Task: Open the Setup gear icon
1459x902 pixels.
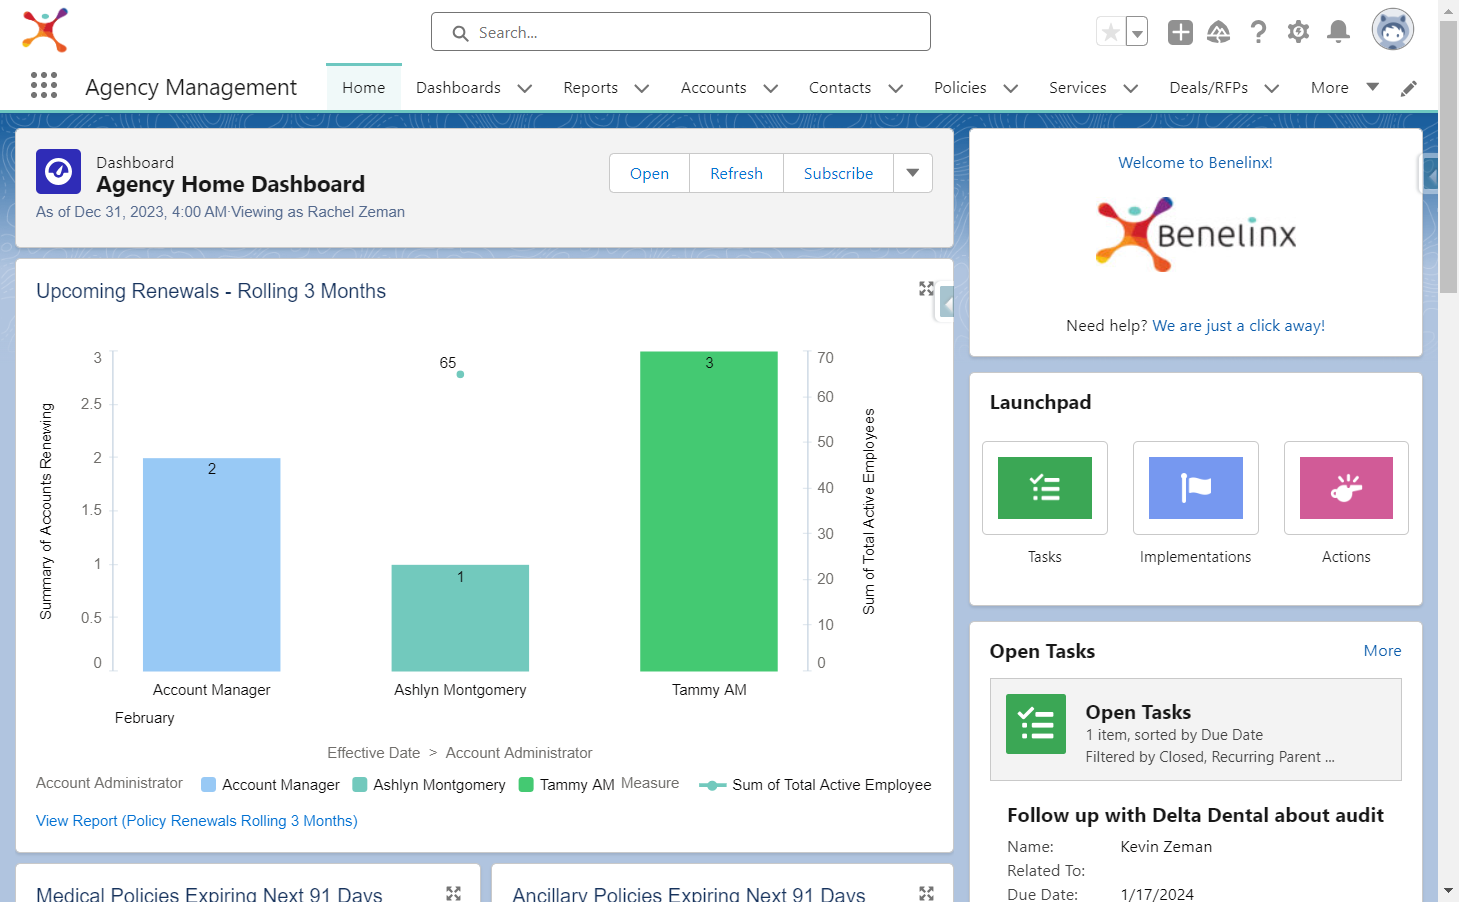Action: coord(1298,32)
